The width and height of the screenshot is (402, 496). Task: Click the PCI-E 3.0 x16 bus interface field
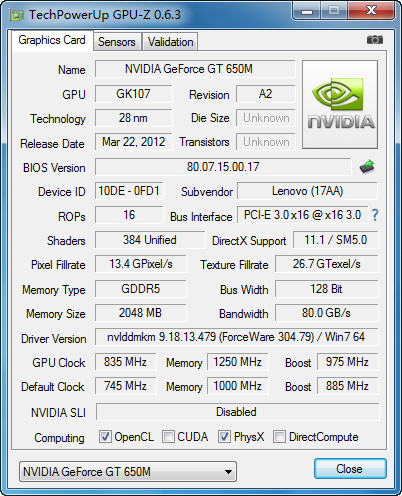[302, 215]
